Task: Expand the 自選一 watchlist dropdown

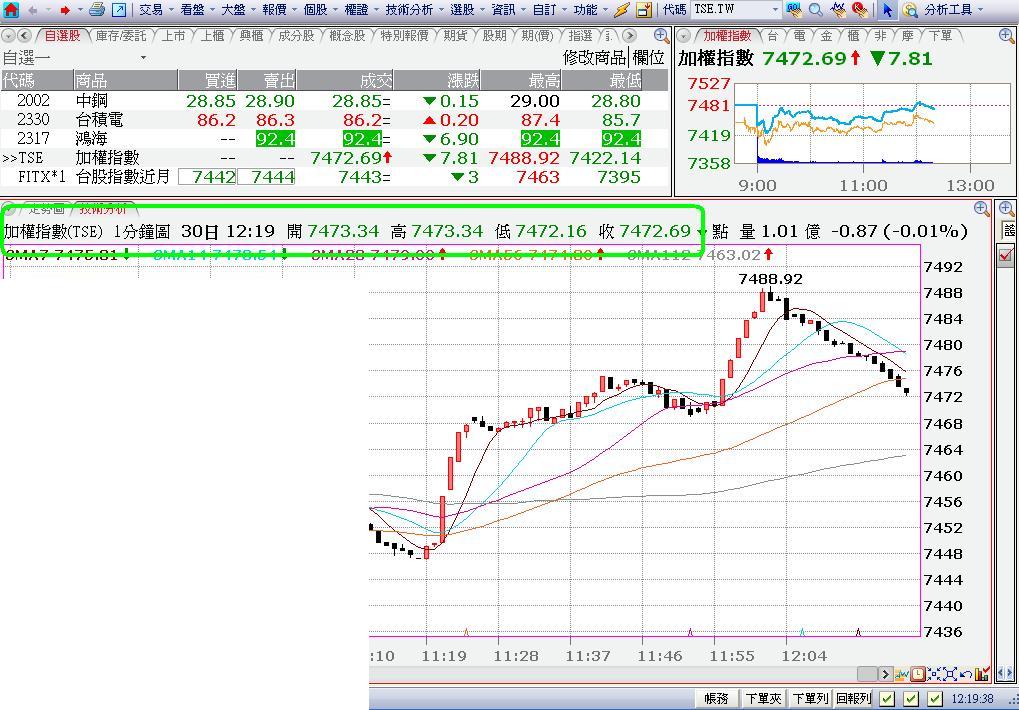Action: [143, 58]
